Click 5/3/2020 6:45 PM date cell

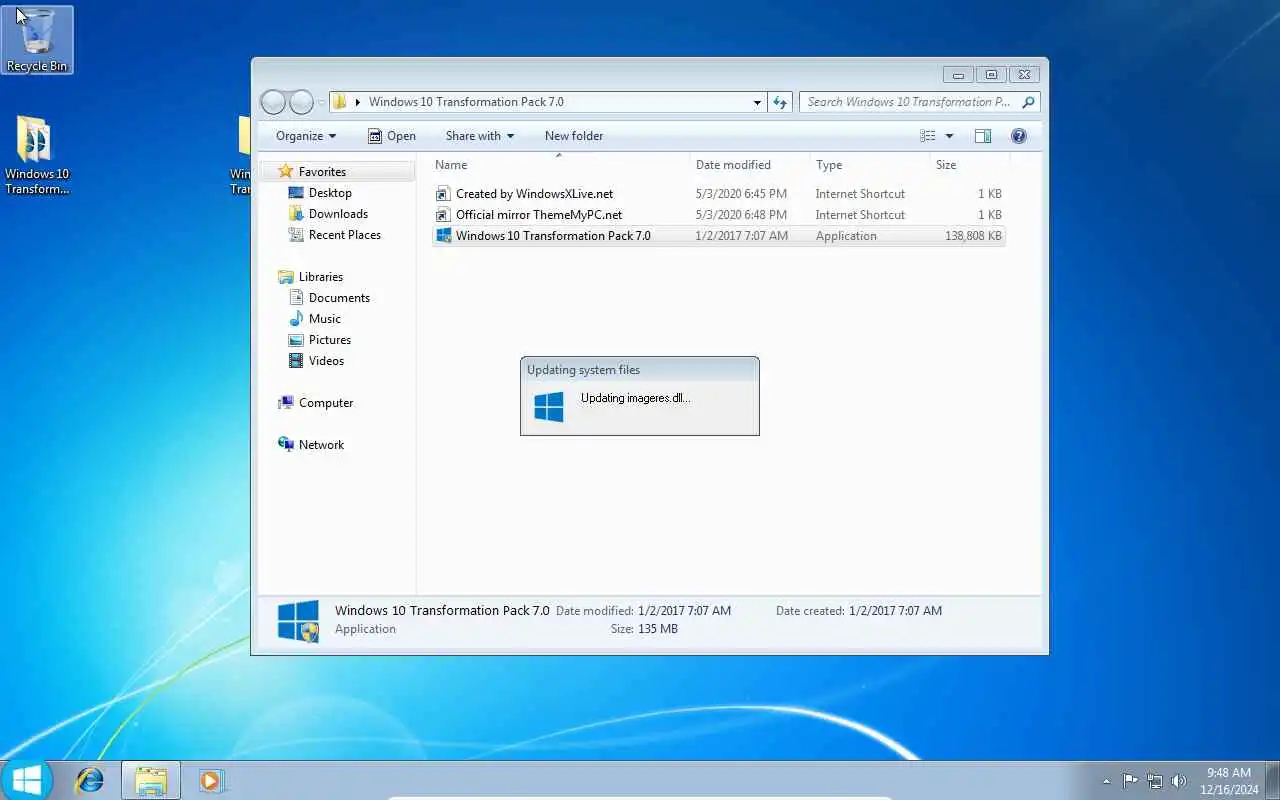741,194
